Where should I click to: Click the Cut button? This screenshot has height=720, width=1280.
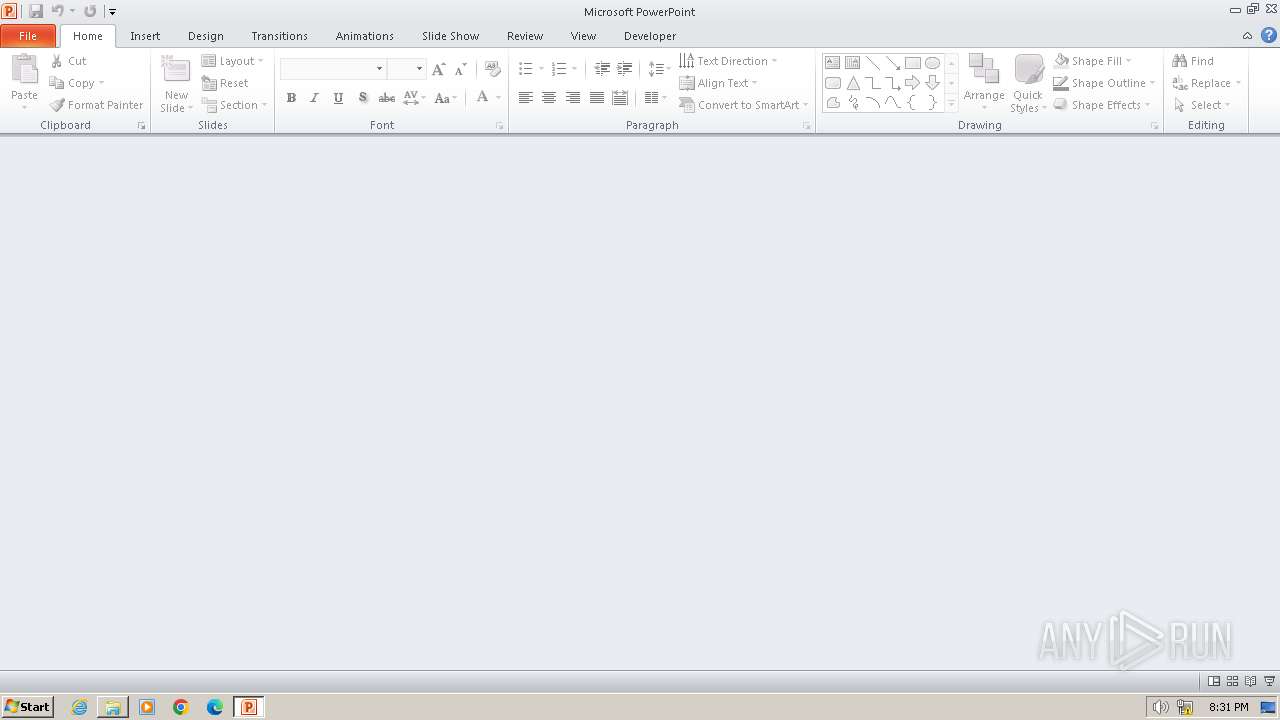pyautogui.click(x=69, y=61)
